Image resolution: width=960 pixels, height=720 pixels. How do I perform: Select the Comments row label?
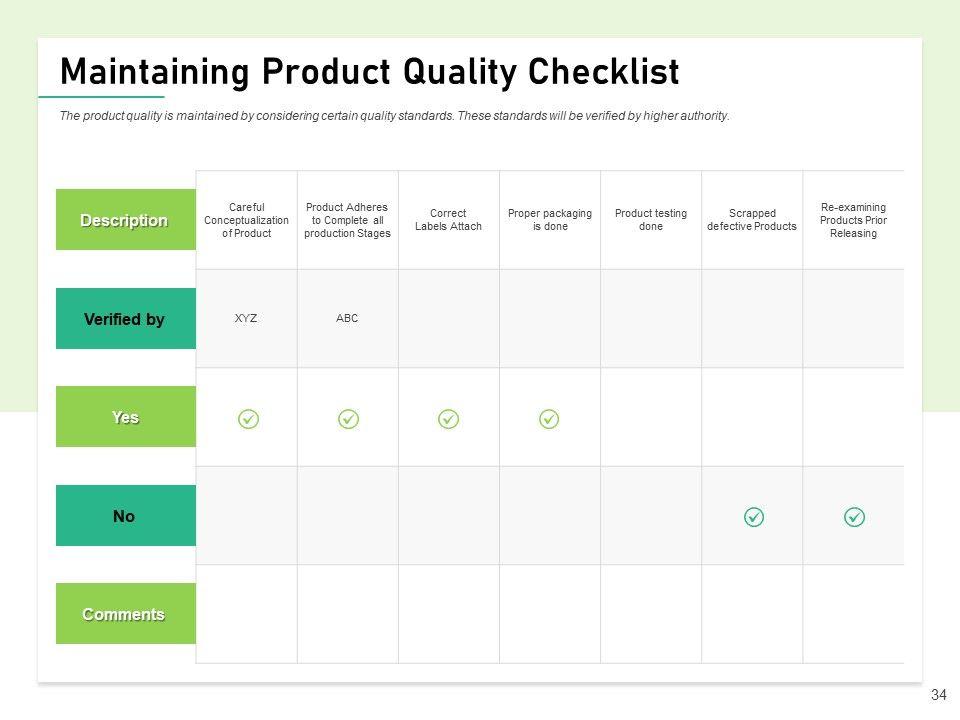tap(125, 614)
